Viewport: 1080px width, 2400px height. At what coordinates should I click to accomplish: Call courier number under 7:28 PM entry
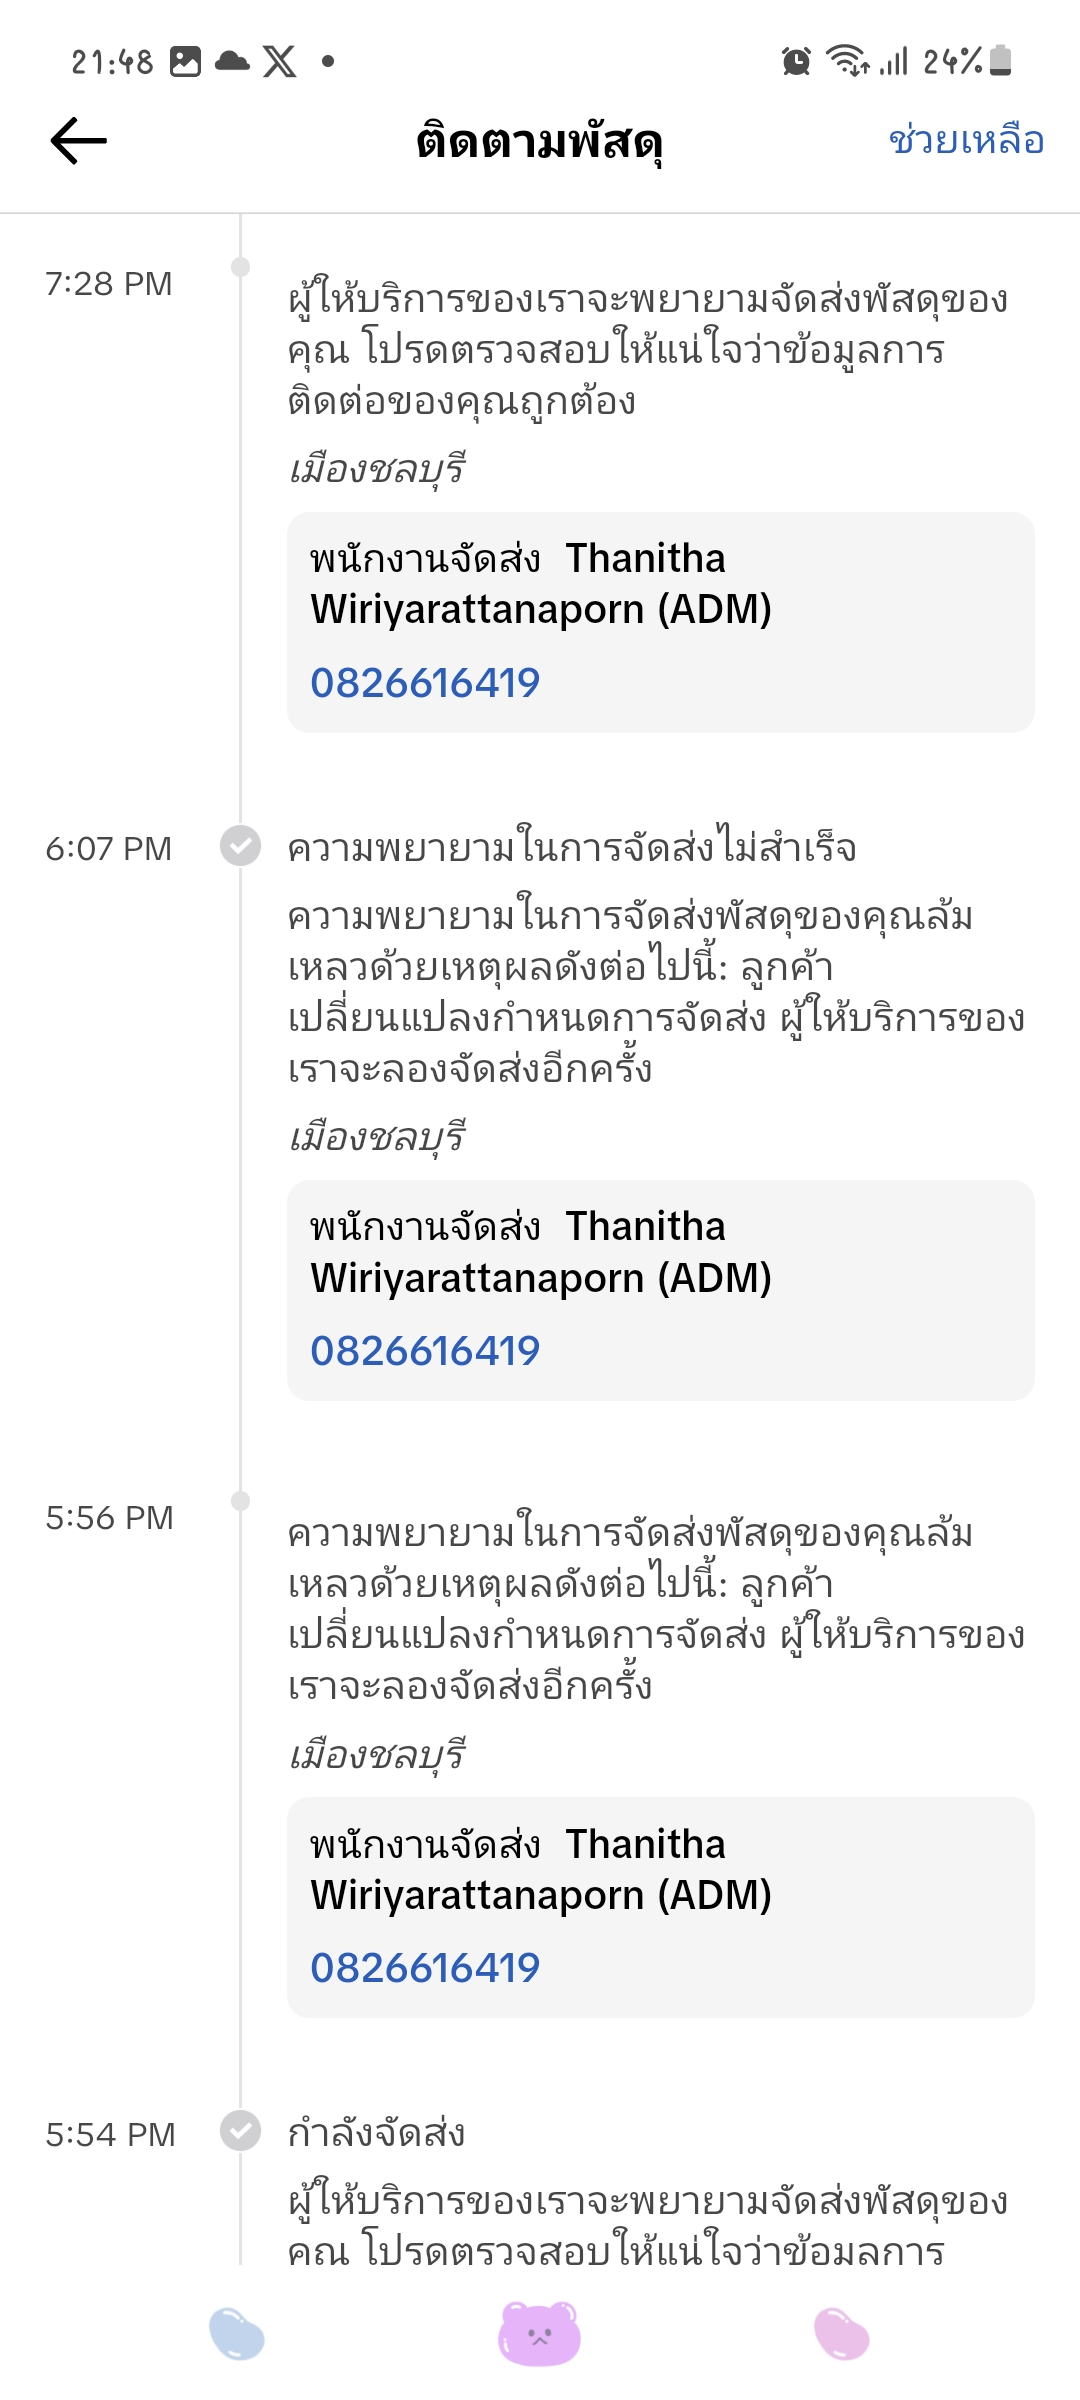point(425,683)
